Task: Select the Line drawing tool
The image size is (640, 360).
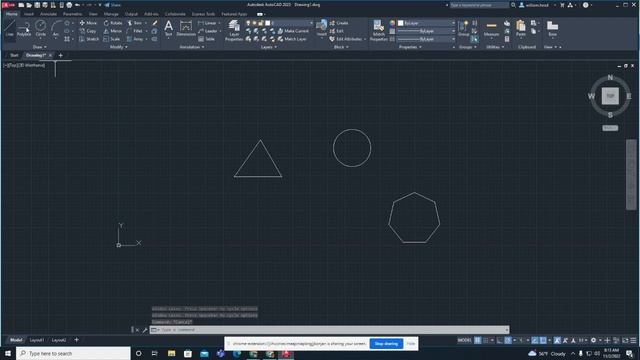Action: point(9,29)
